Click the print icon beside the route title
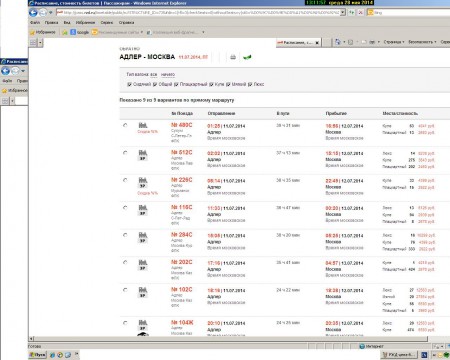Image resolution: width=450 pixels, height=360 pixels. click(x=233, y=57)
